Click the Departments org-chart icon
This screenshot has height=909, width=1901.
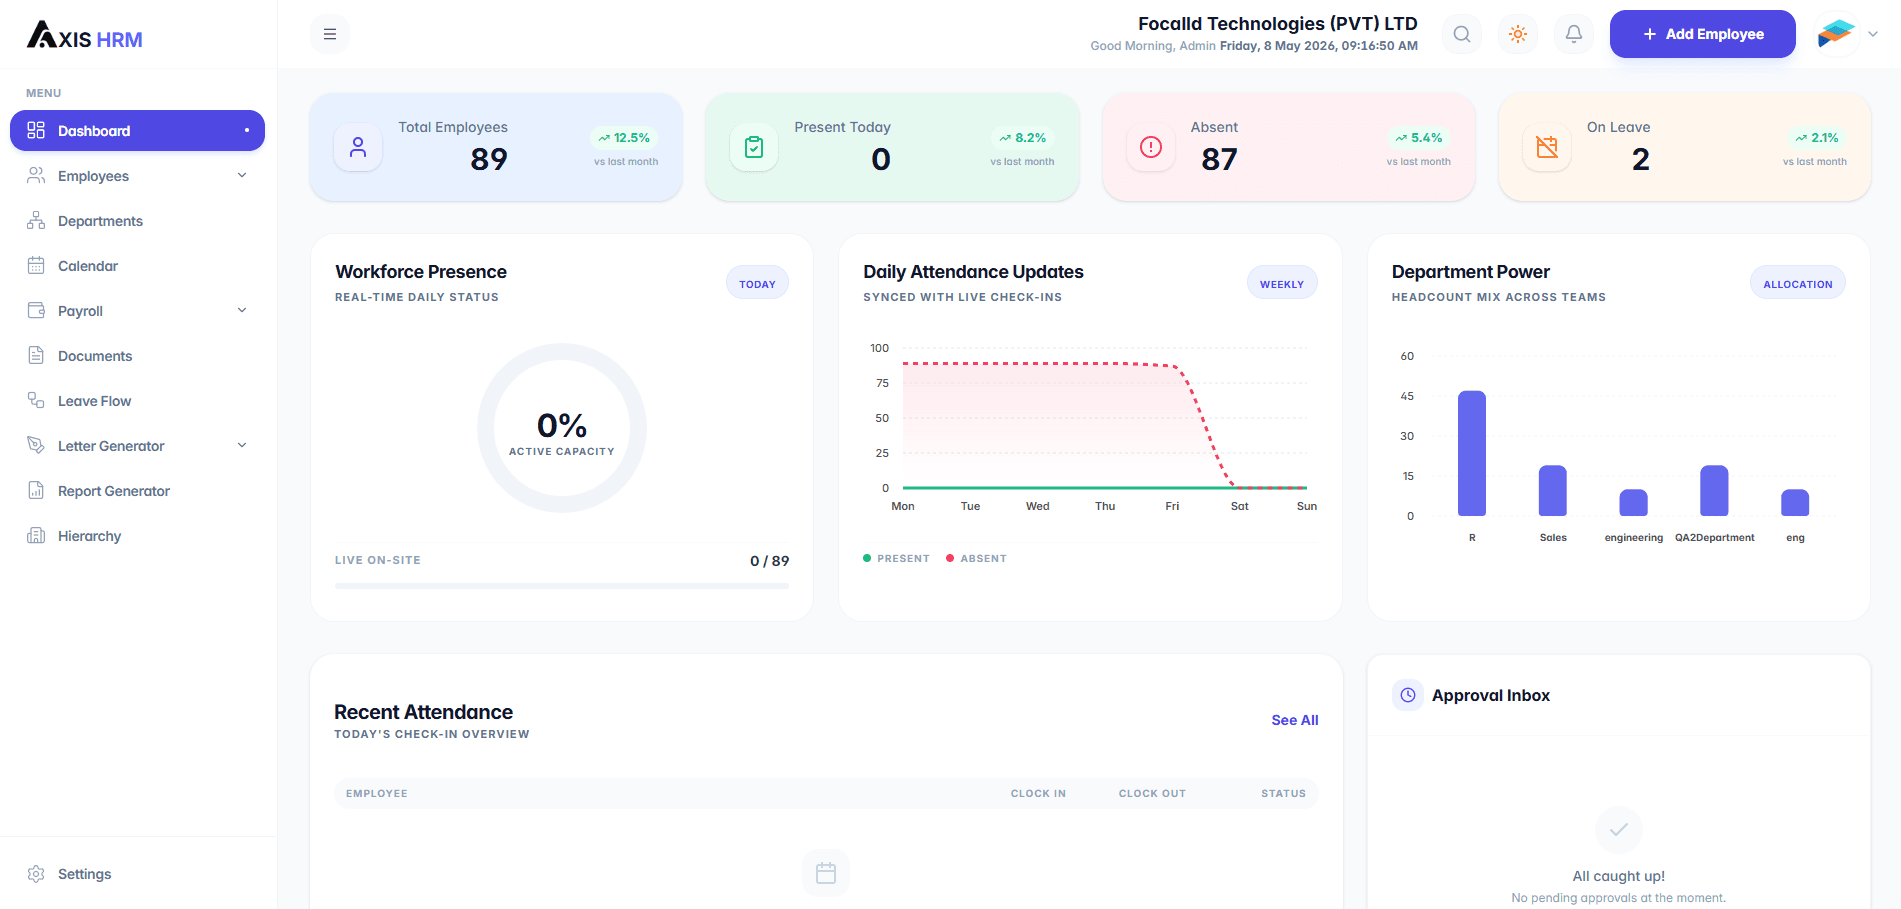click(x=36, y=220)
